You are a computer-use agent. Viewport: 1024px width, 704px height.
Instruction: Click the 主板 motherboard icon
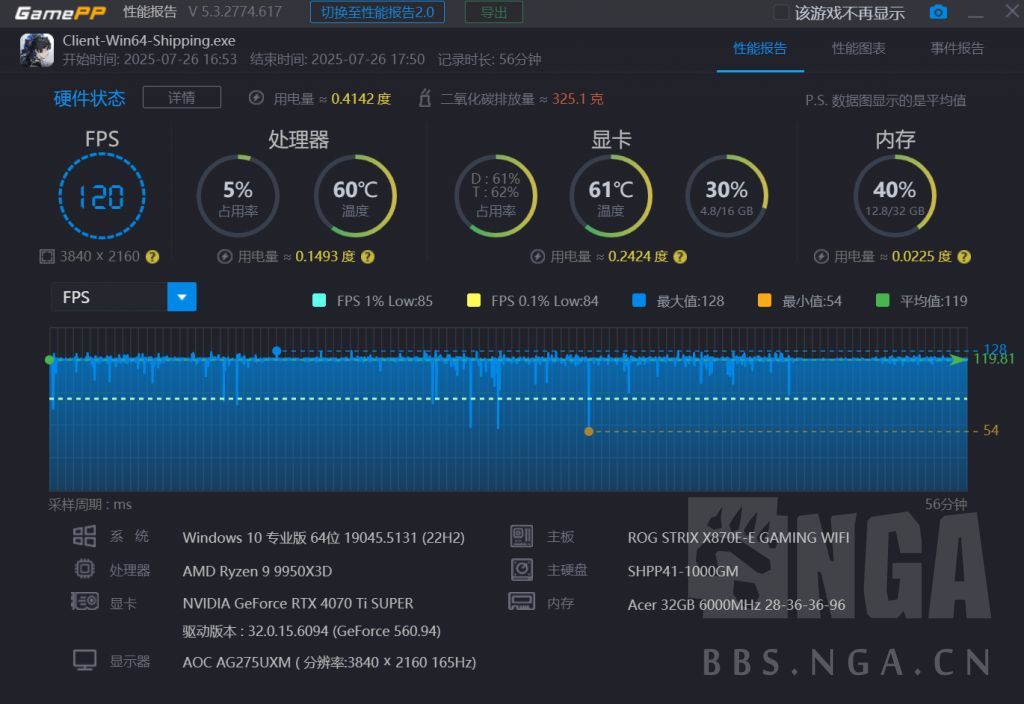(x=521, y=536)
